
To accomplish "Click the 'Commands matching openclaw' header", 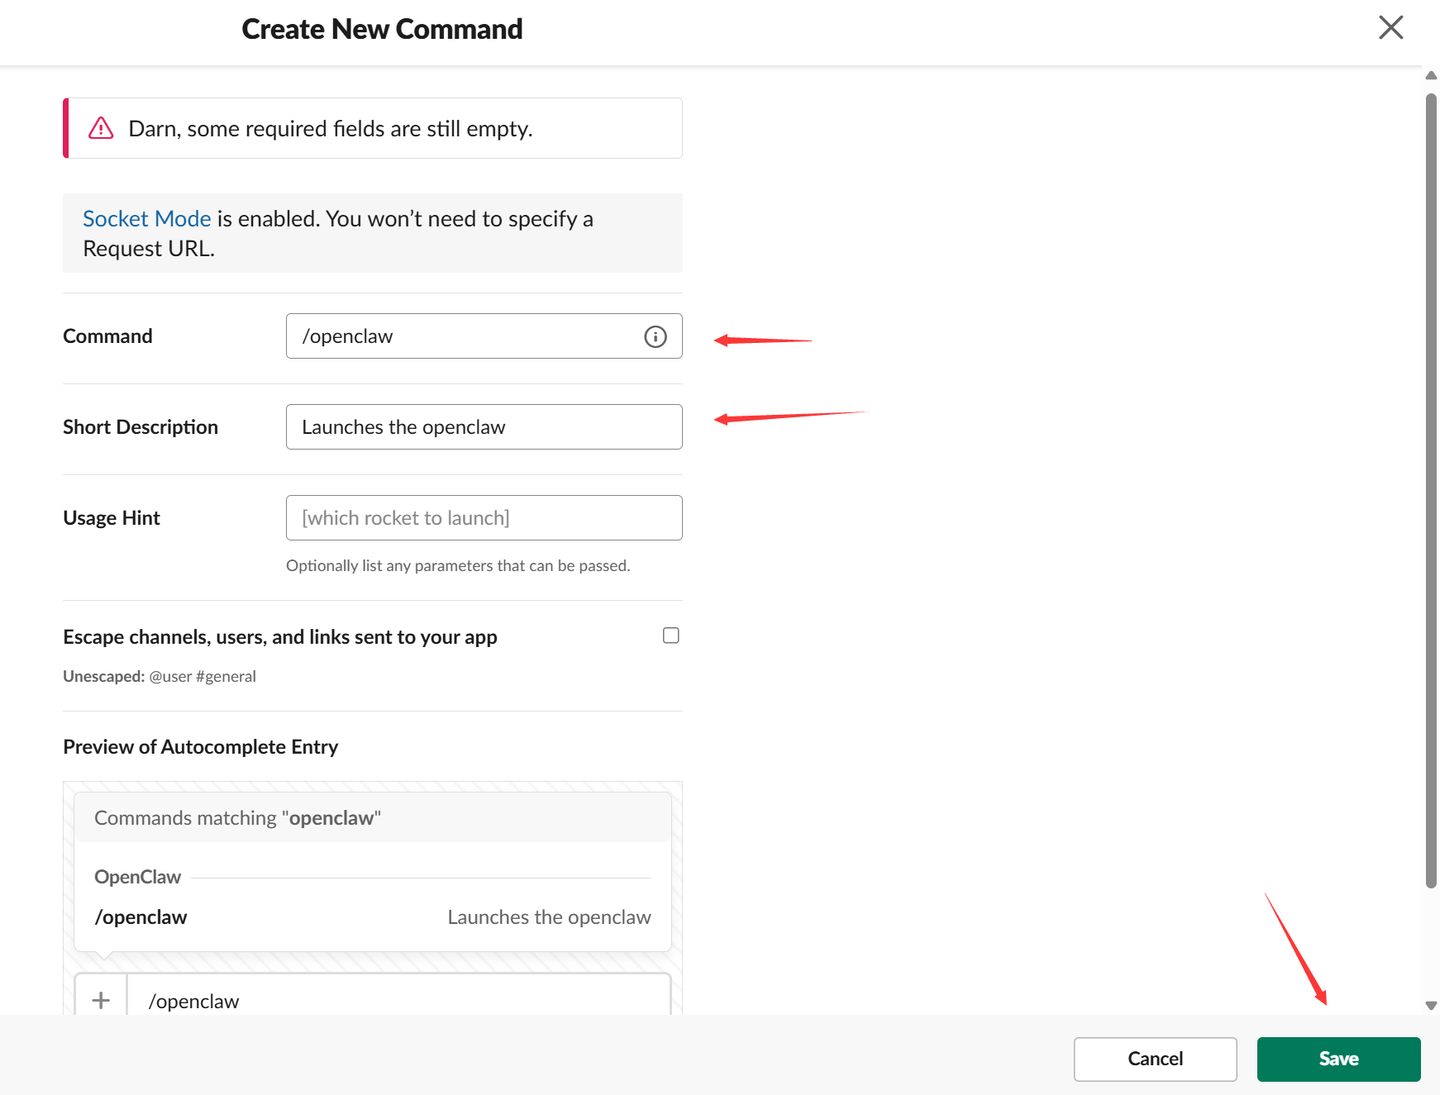I will coord(237,818).
